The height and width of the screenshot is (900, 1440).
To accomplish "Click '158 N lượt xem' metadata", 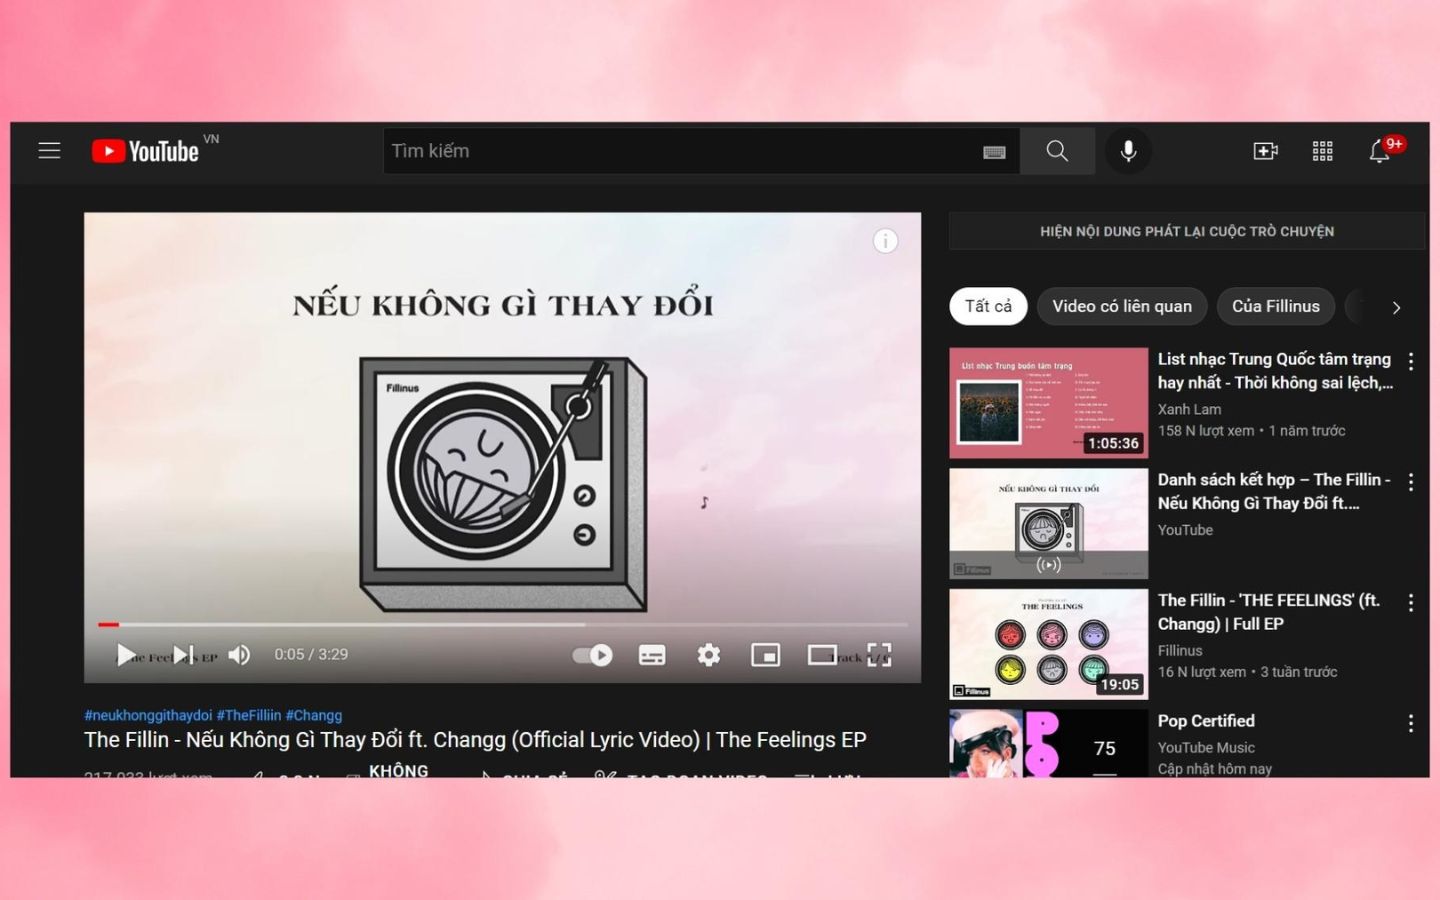I will coord(1206,431).
